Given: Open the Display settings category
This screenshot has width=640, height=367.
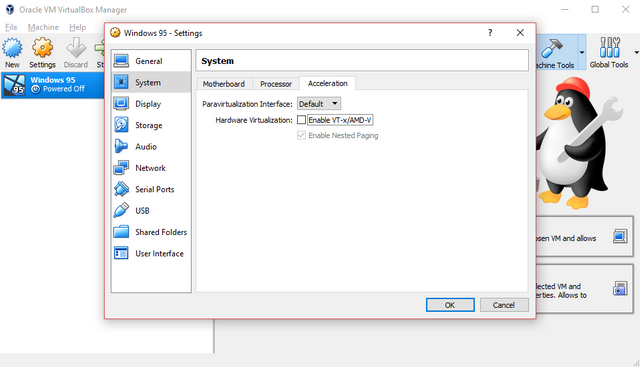Looking at the screenshot, I should 151,104.
